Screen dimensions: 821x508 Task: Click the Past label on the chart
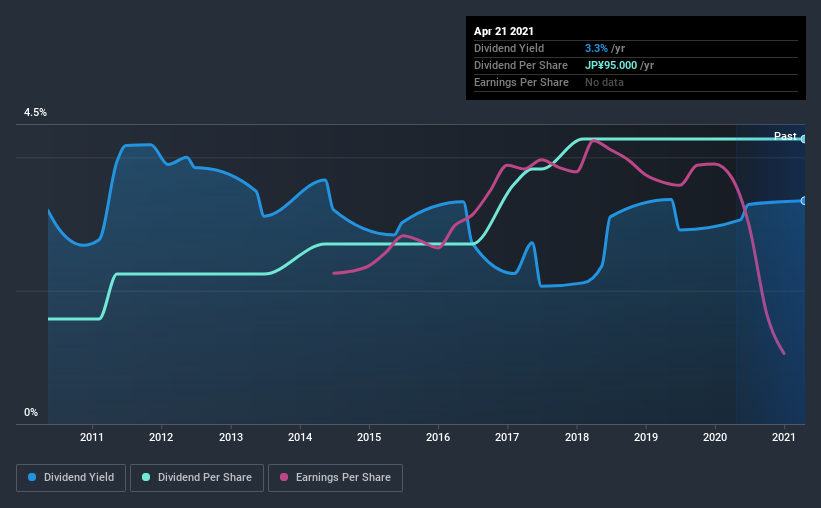785,136
